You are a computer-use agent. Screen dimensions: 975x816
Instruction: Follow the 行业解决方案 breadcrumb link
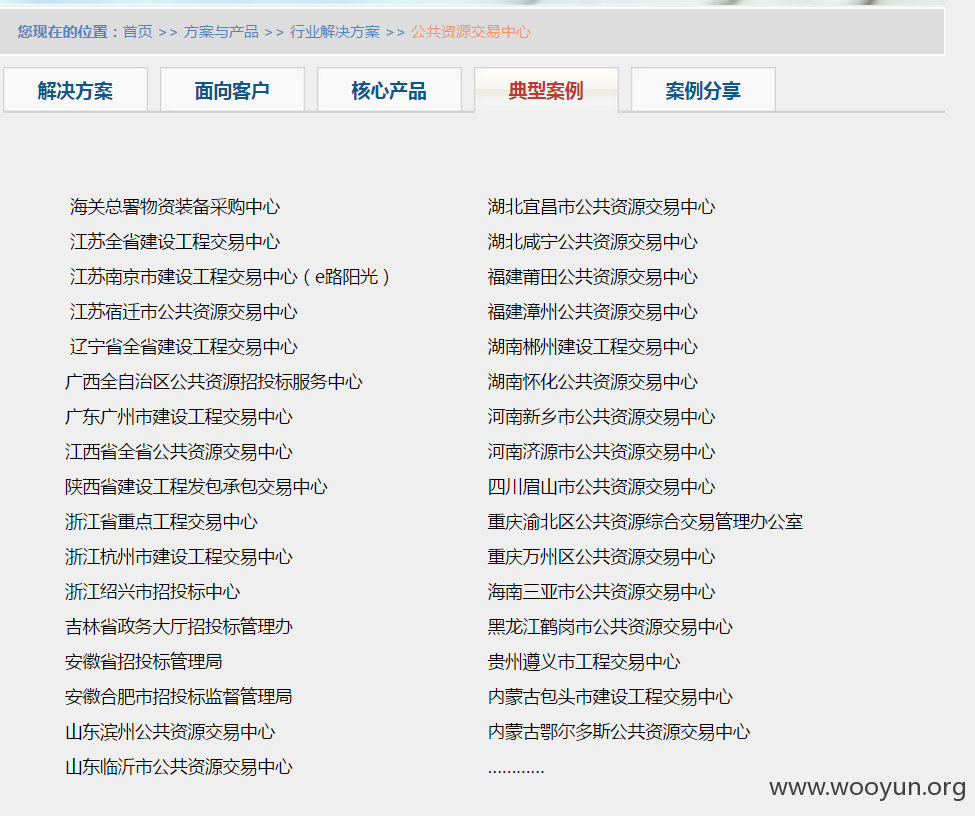point(335,32)
